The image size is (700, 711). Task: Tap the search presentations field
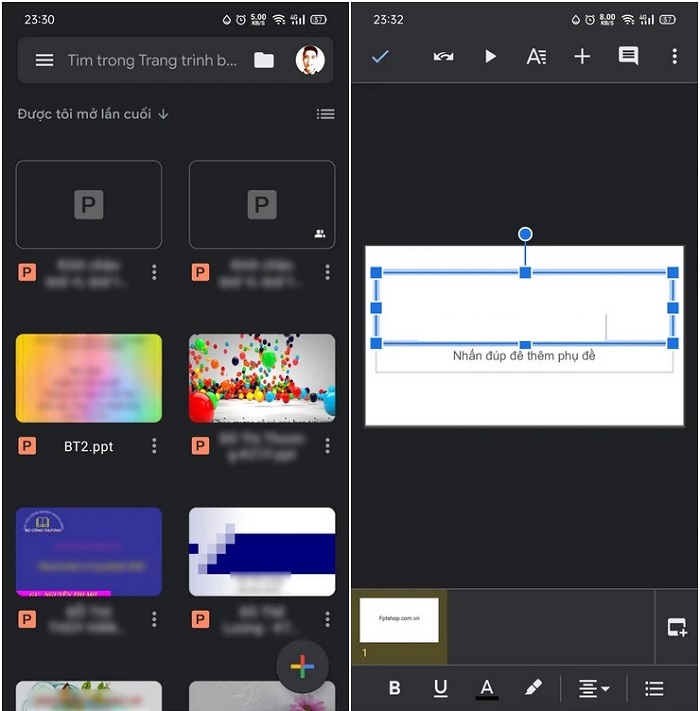coord(152,60)
